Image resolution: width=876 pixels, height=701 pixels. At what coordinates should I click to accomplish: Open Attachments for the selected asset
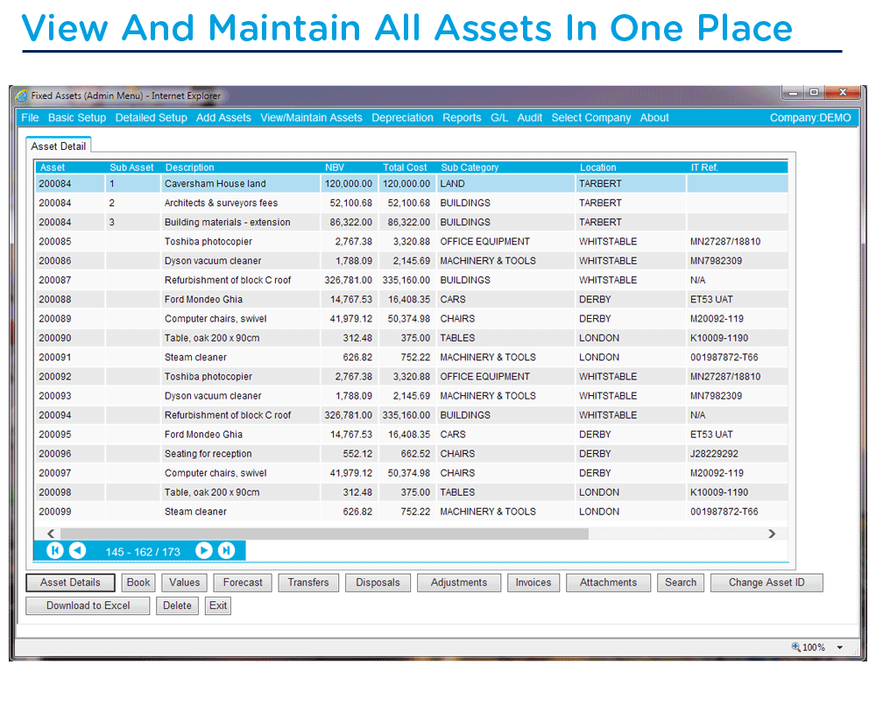[608, 583]
